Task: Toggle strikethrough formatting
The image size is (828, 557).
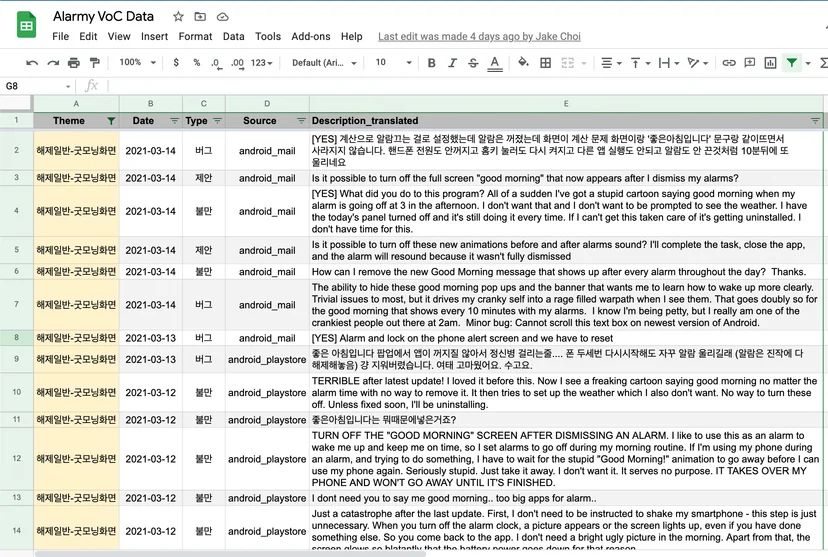Action: [473, 63]
